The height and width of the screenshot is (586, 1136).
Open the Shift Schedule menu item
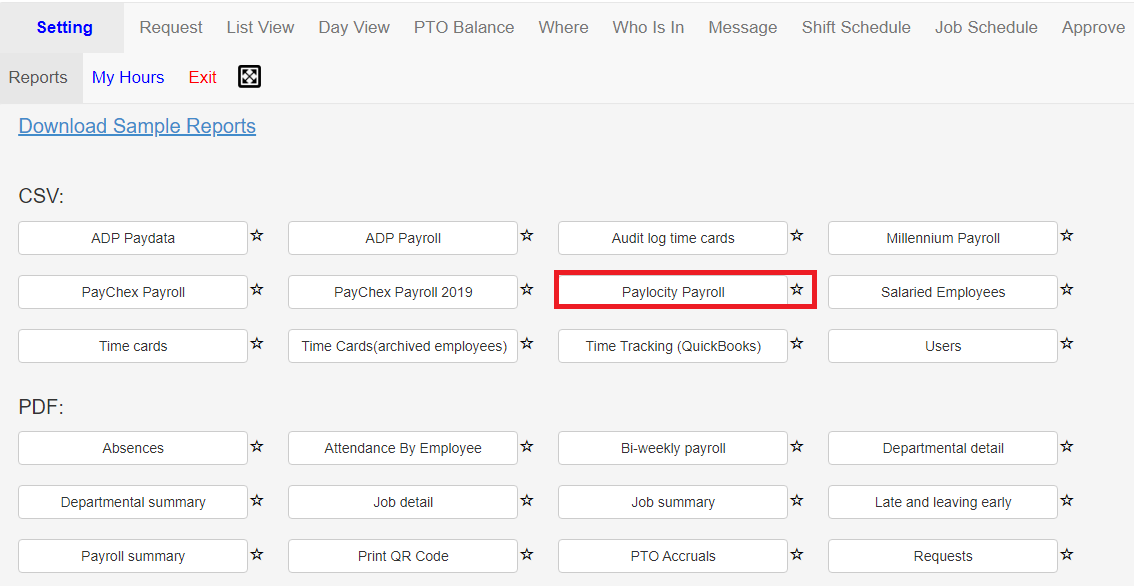click(x=856, y=28)
